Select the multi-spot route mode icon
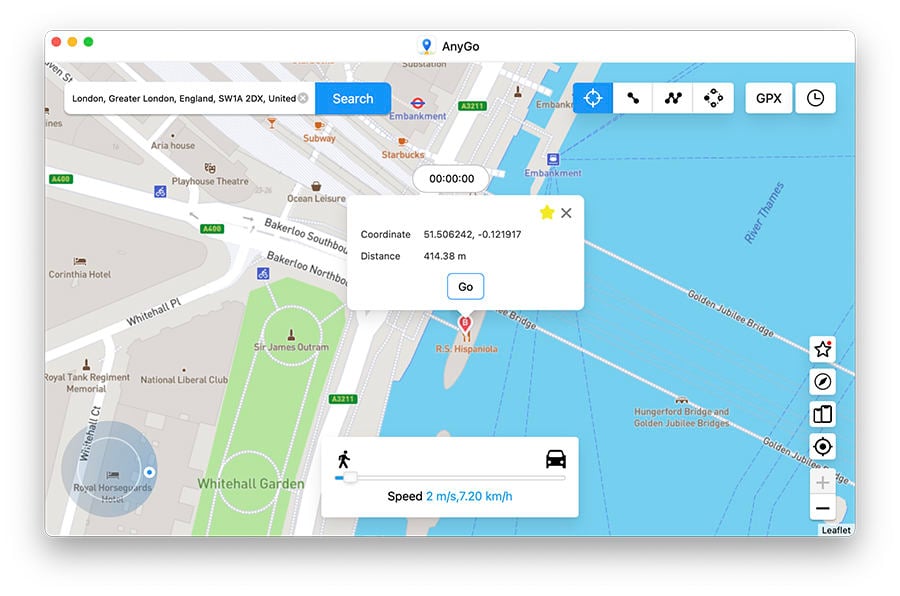Viewport: 900px width, 596px height. point(673,98)
